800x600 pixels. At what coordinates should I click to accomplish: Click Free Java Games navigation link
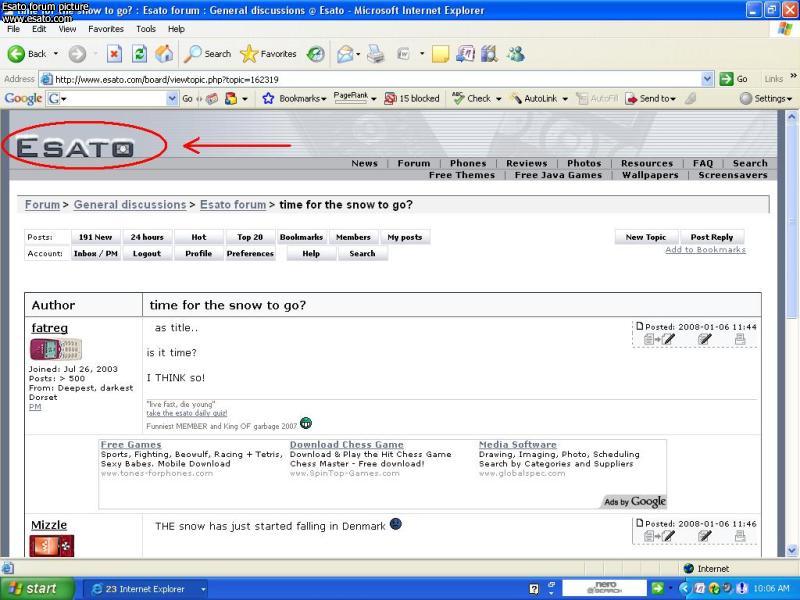pos(558,175)
